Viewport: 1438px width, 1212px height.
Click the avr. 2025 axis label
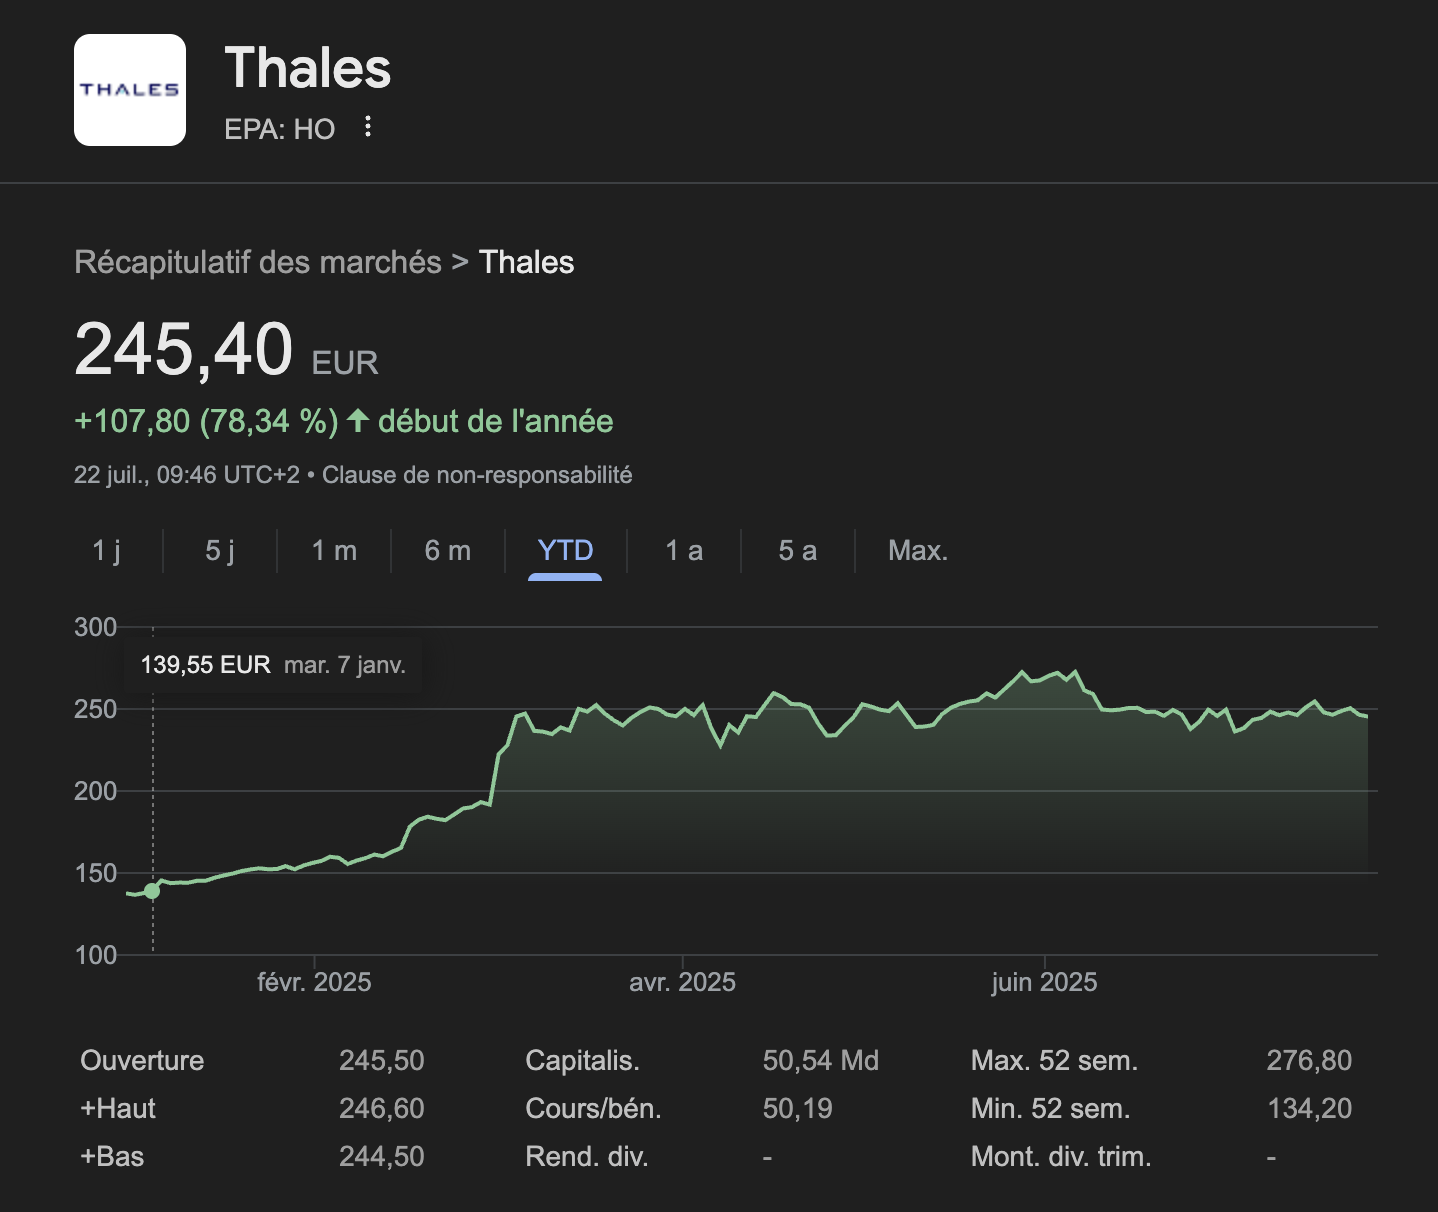click(x=682, y=982)
